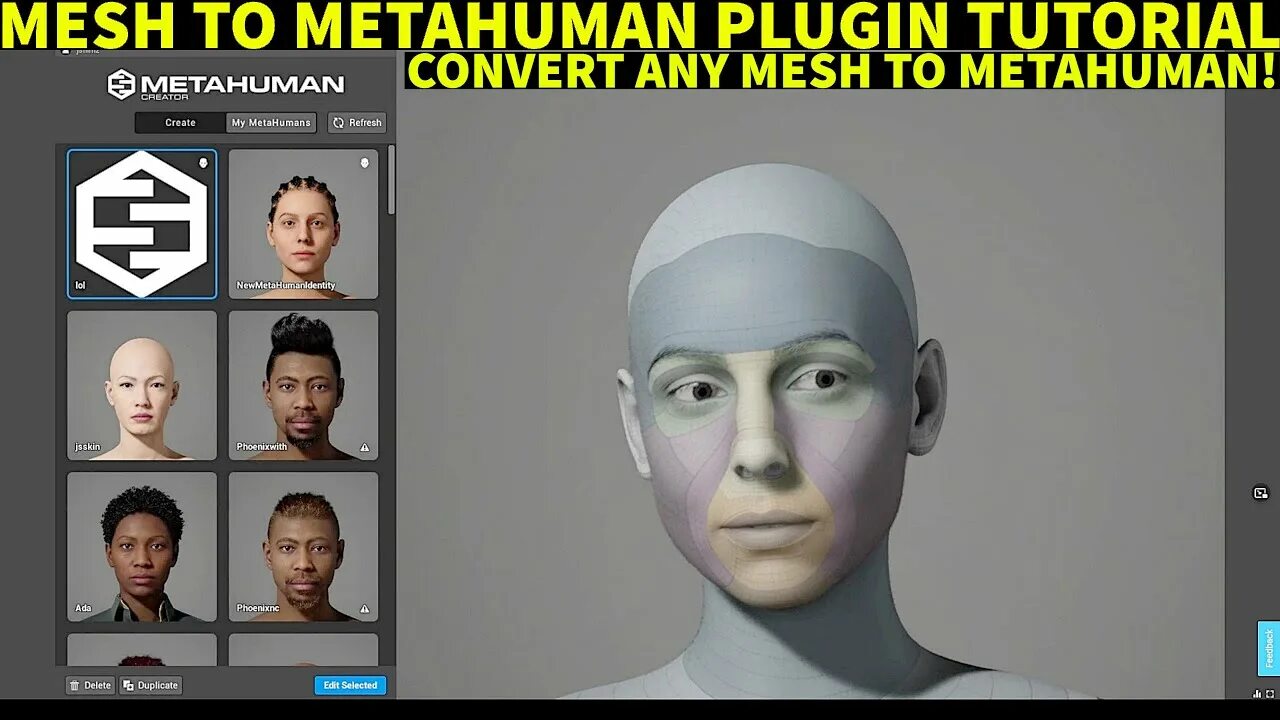Viewport: 1280px width, 720px height.
Task: Click the MetaHuman list vertical scrollbar
Action: coord(391,180)
